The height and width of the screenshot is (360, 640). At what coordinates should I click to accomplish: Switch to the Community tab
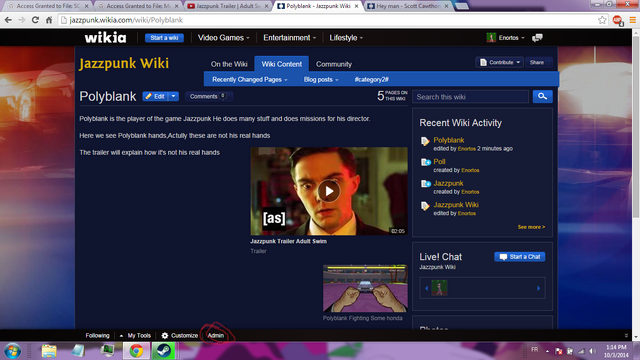click(x=333, y=64)
